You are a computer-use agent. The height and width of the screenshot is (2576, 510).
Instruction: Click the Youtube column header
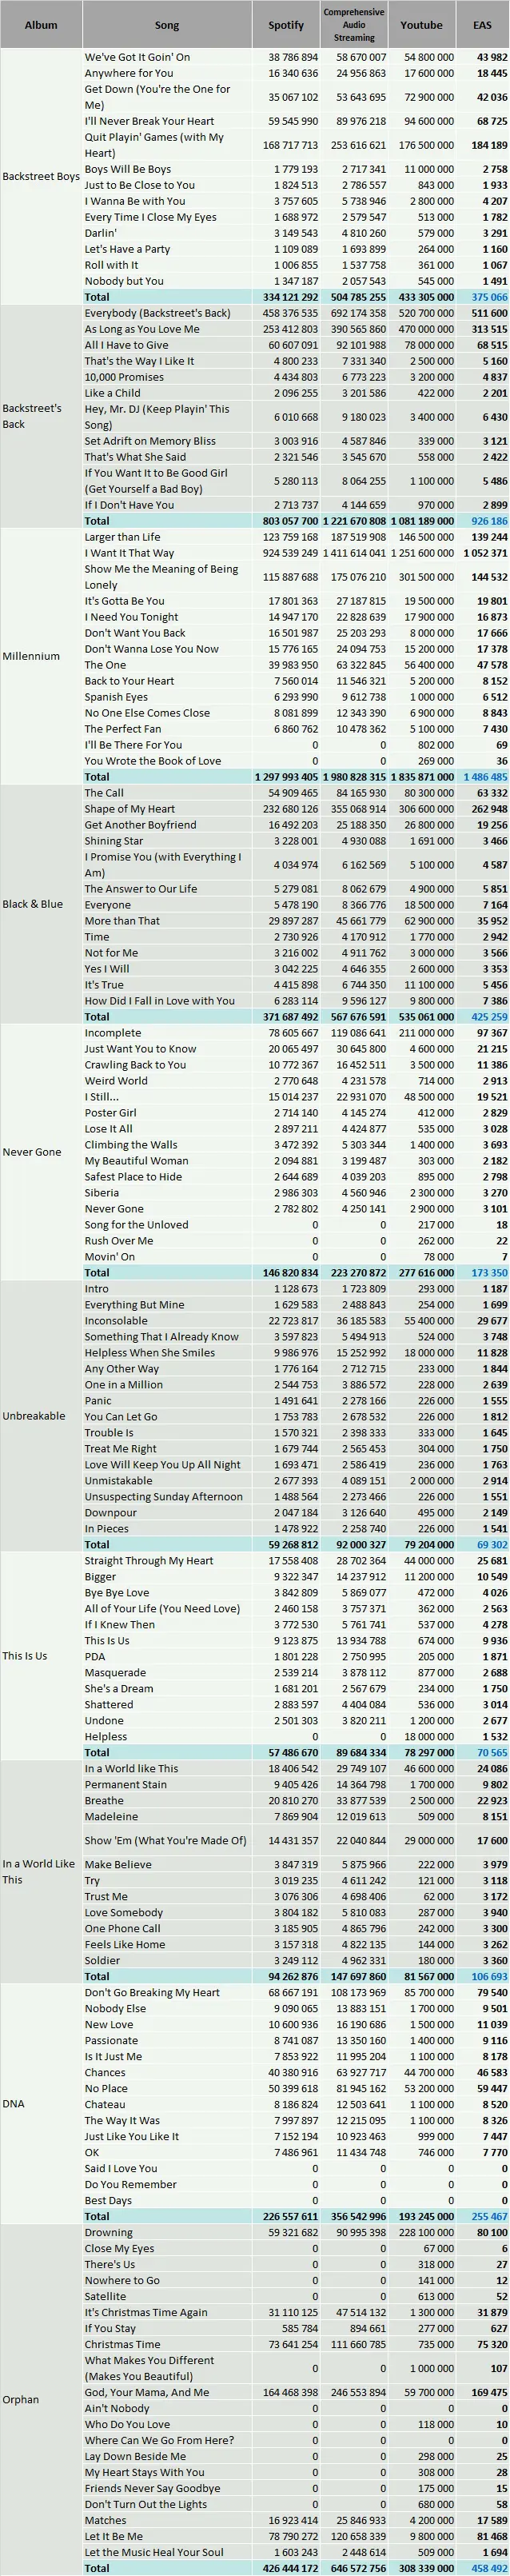[x=421, y=25]
